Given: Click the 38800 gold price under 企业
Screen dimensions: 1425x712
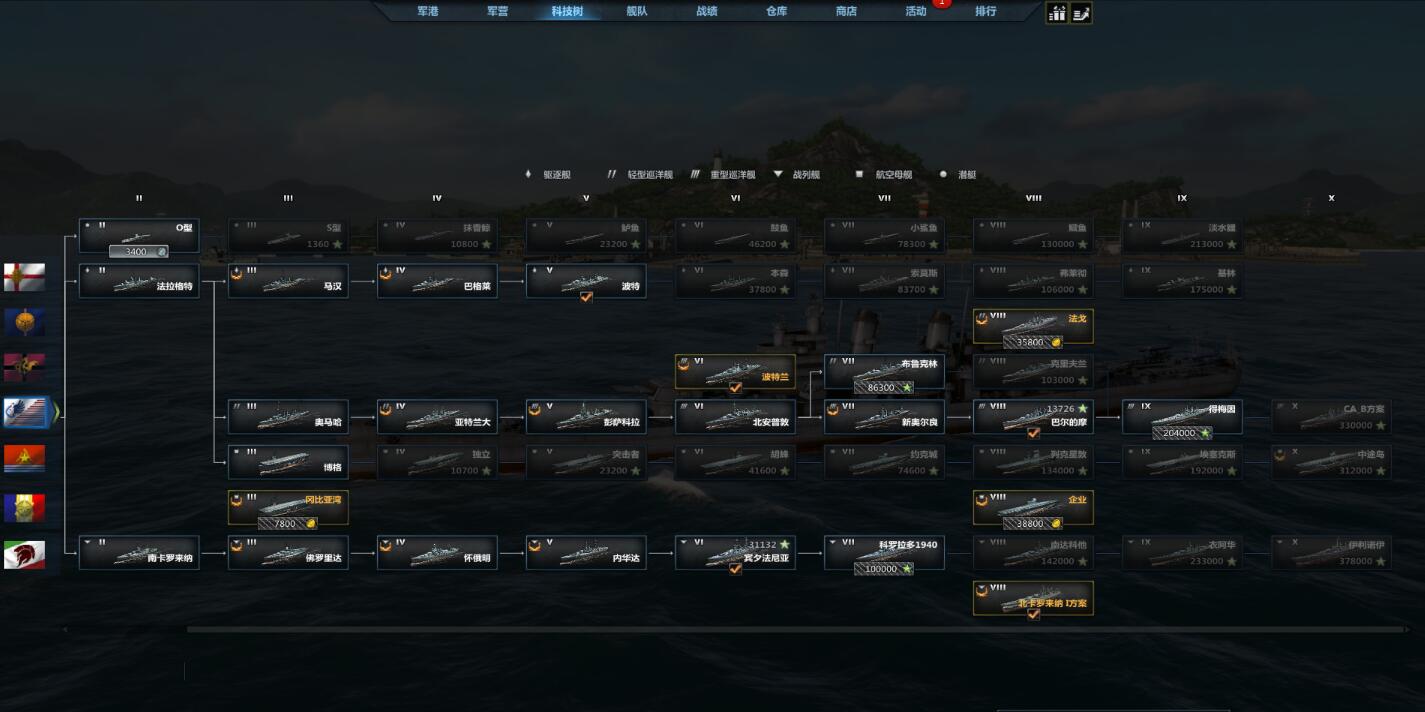Looking at the screenshot, I should click(x=1033, y=523).
